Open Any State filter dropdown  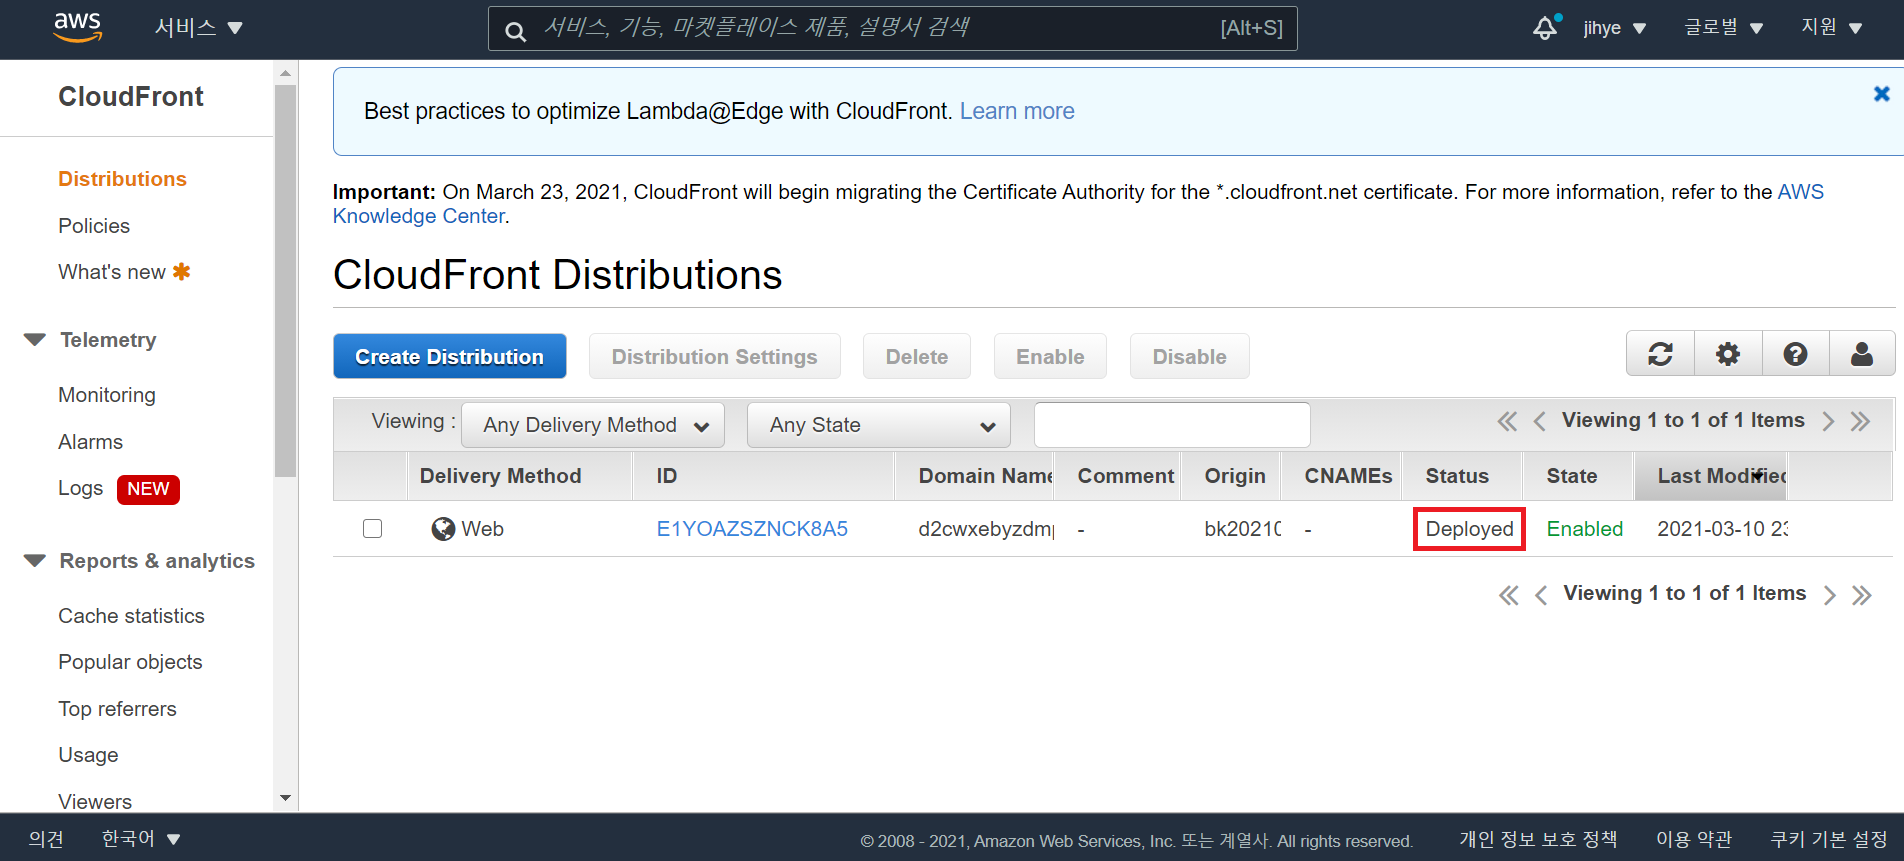pyautogui.click(x=879, y=425)
